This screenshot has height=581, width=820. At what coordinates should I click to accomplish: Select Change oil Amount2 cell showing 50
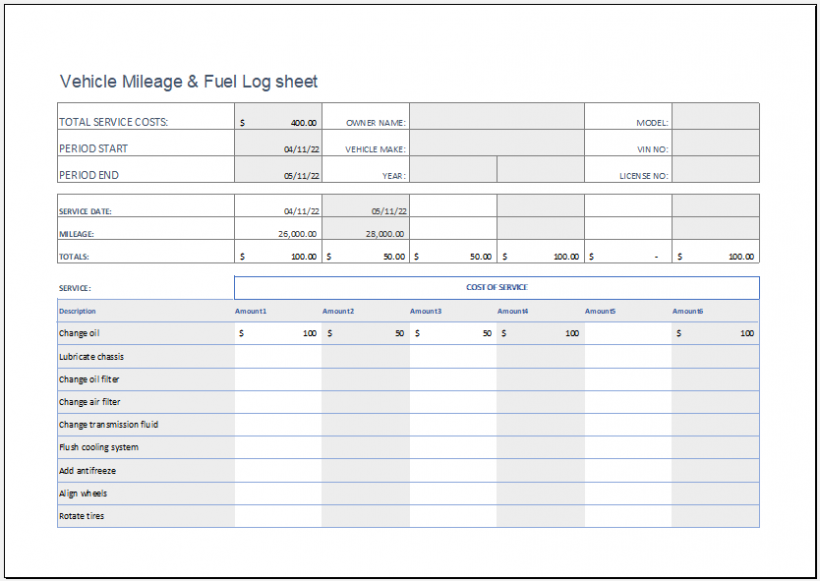366,333
